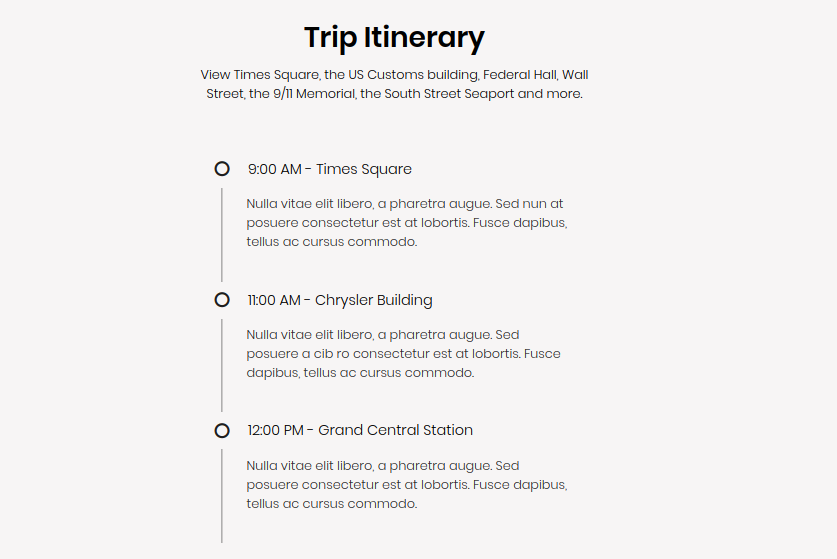The width and height of the screenshot is (837, 559).
Task: Click the circle marker beside Grand Central Station
Action: (222, 430)
